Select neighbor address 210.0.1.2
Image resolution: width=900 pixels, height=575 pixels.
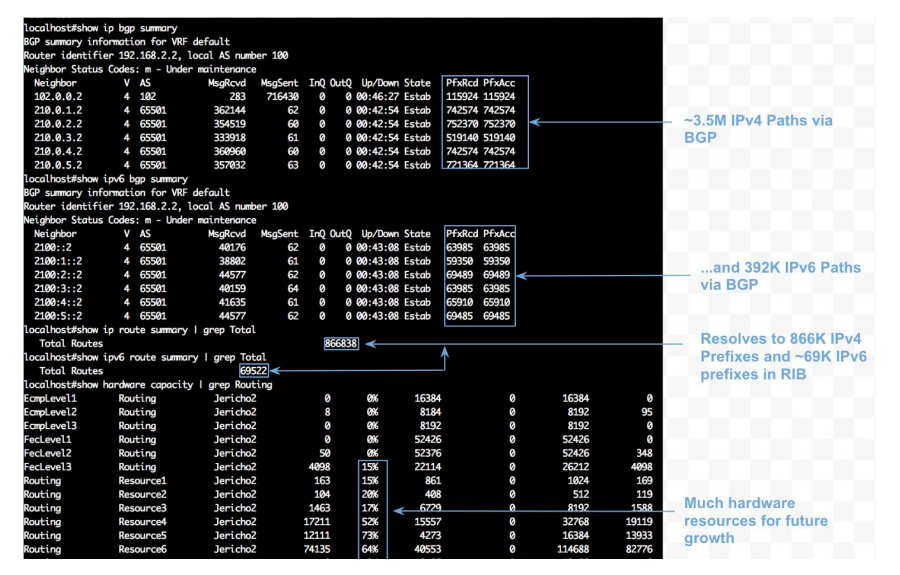point(58,110)
